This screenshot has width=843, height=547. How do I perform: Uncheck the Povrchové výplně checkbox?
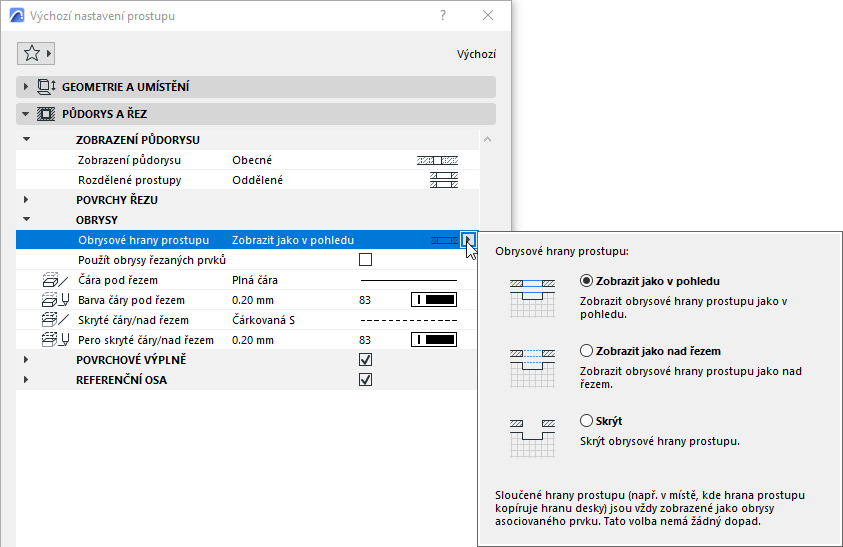tap(366, 360)
